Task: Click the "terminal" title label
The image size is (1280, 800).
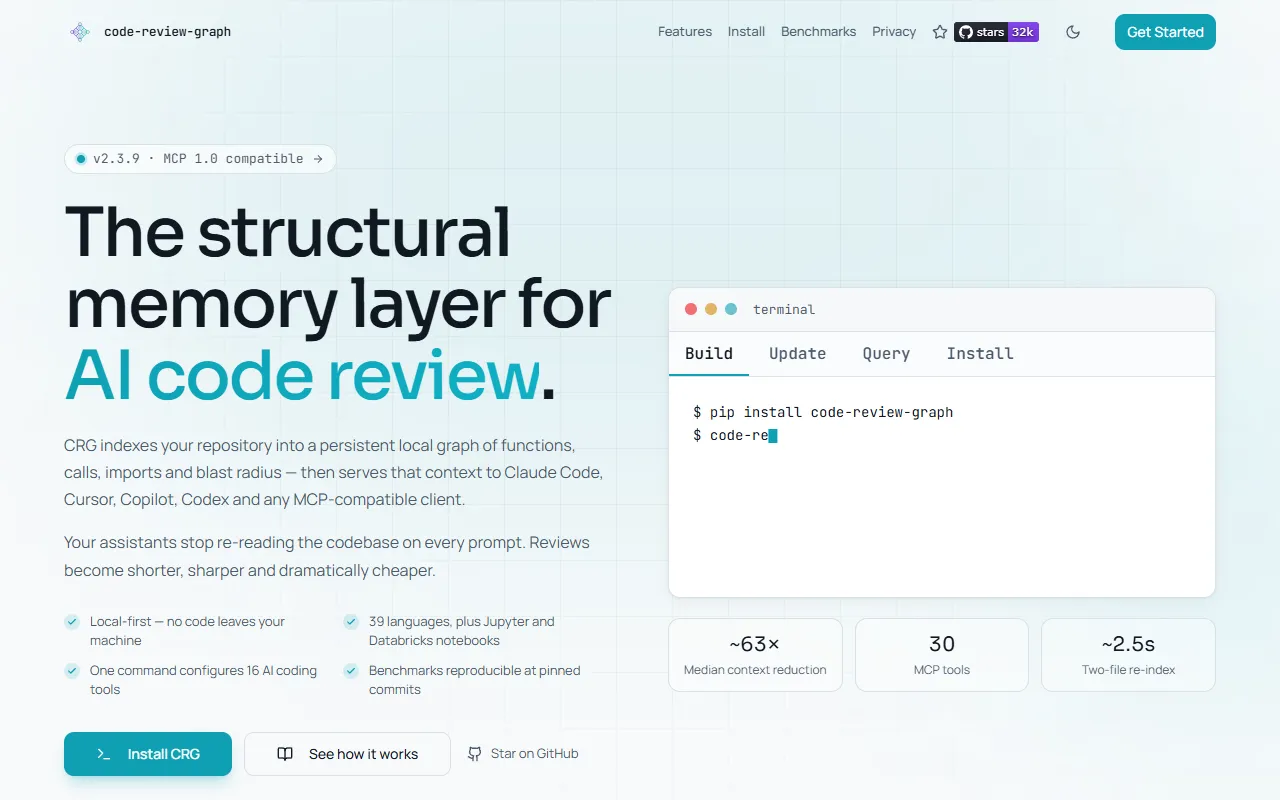Action: pyautogui.click(x=784, y=310)
